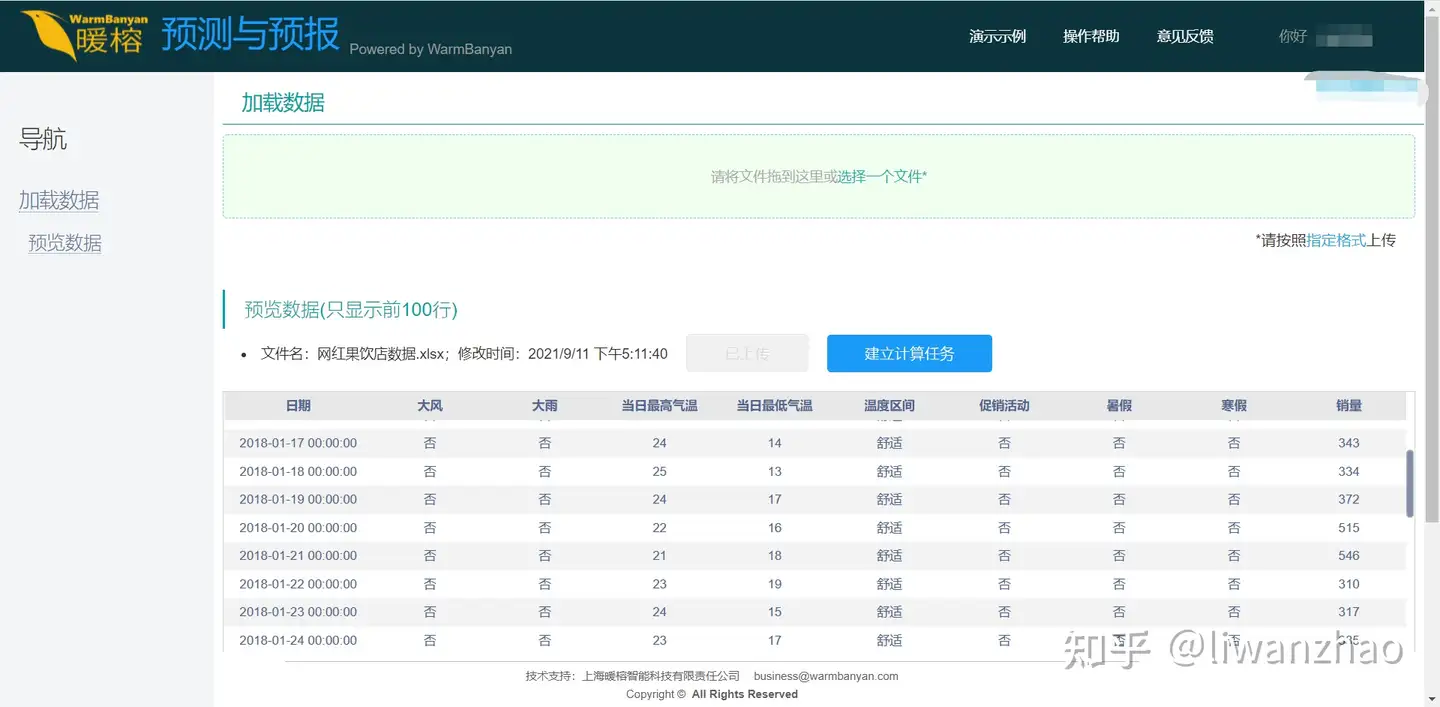The image size is (1440, 707).
Task: Click highest temperature 21 in 2018-01-21 row
Action: click(x=660, y=556)
